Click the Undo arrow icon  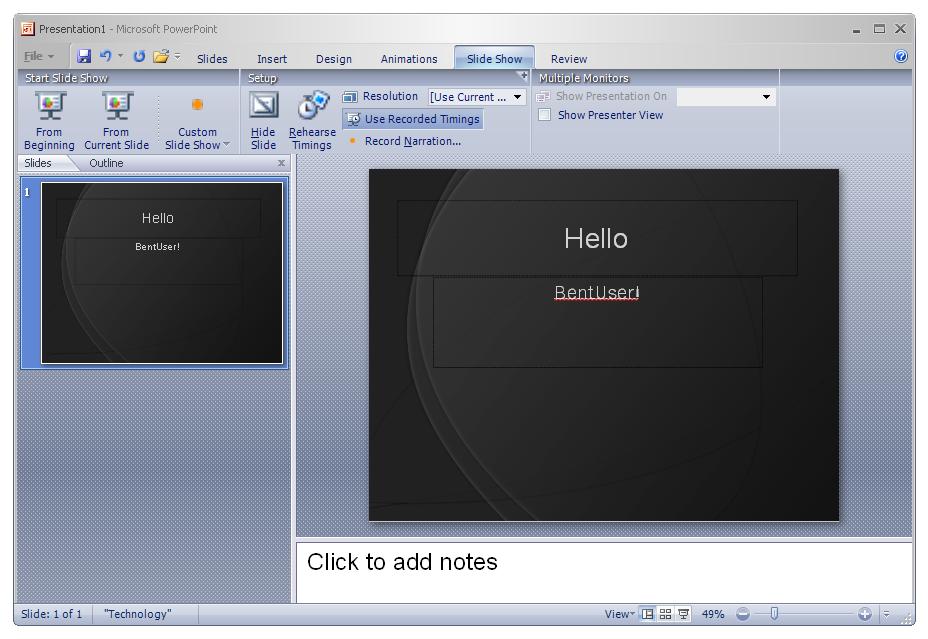(x=106, y=56)
